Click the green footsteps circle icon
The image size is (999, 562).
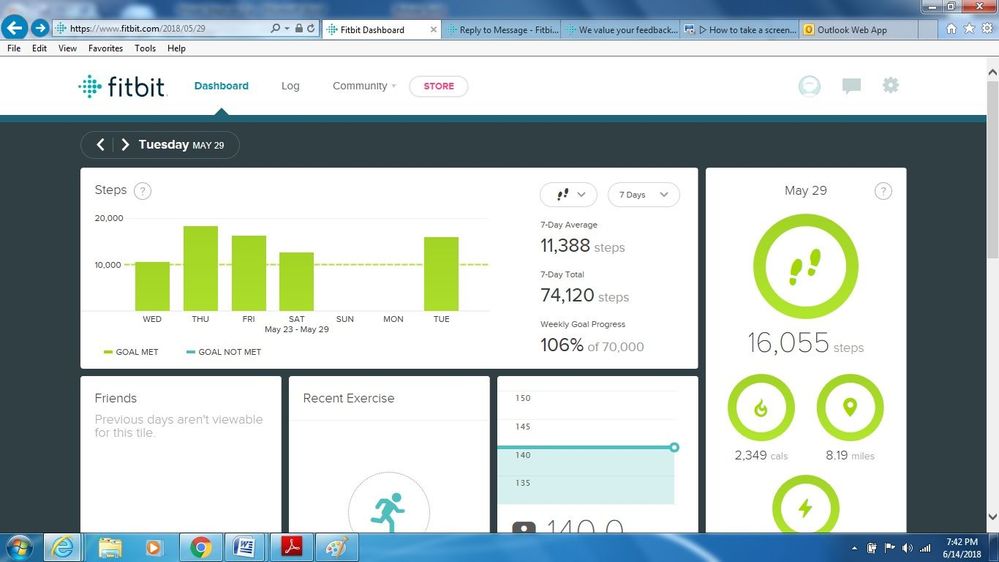click(x=805, y=267)
